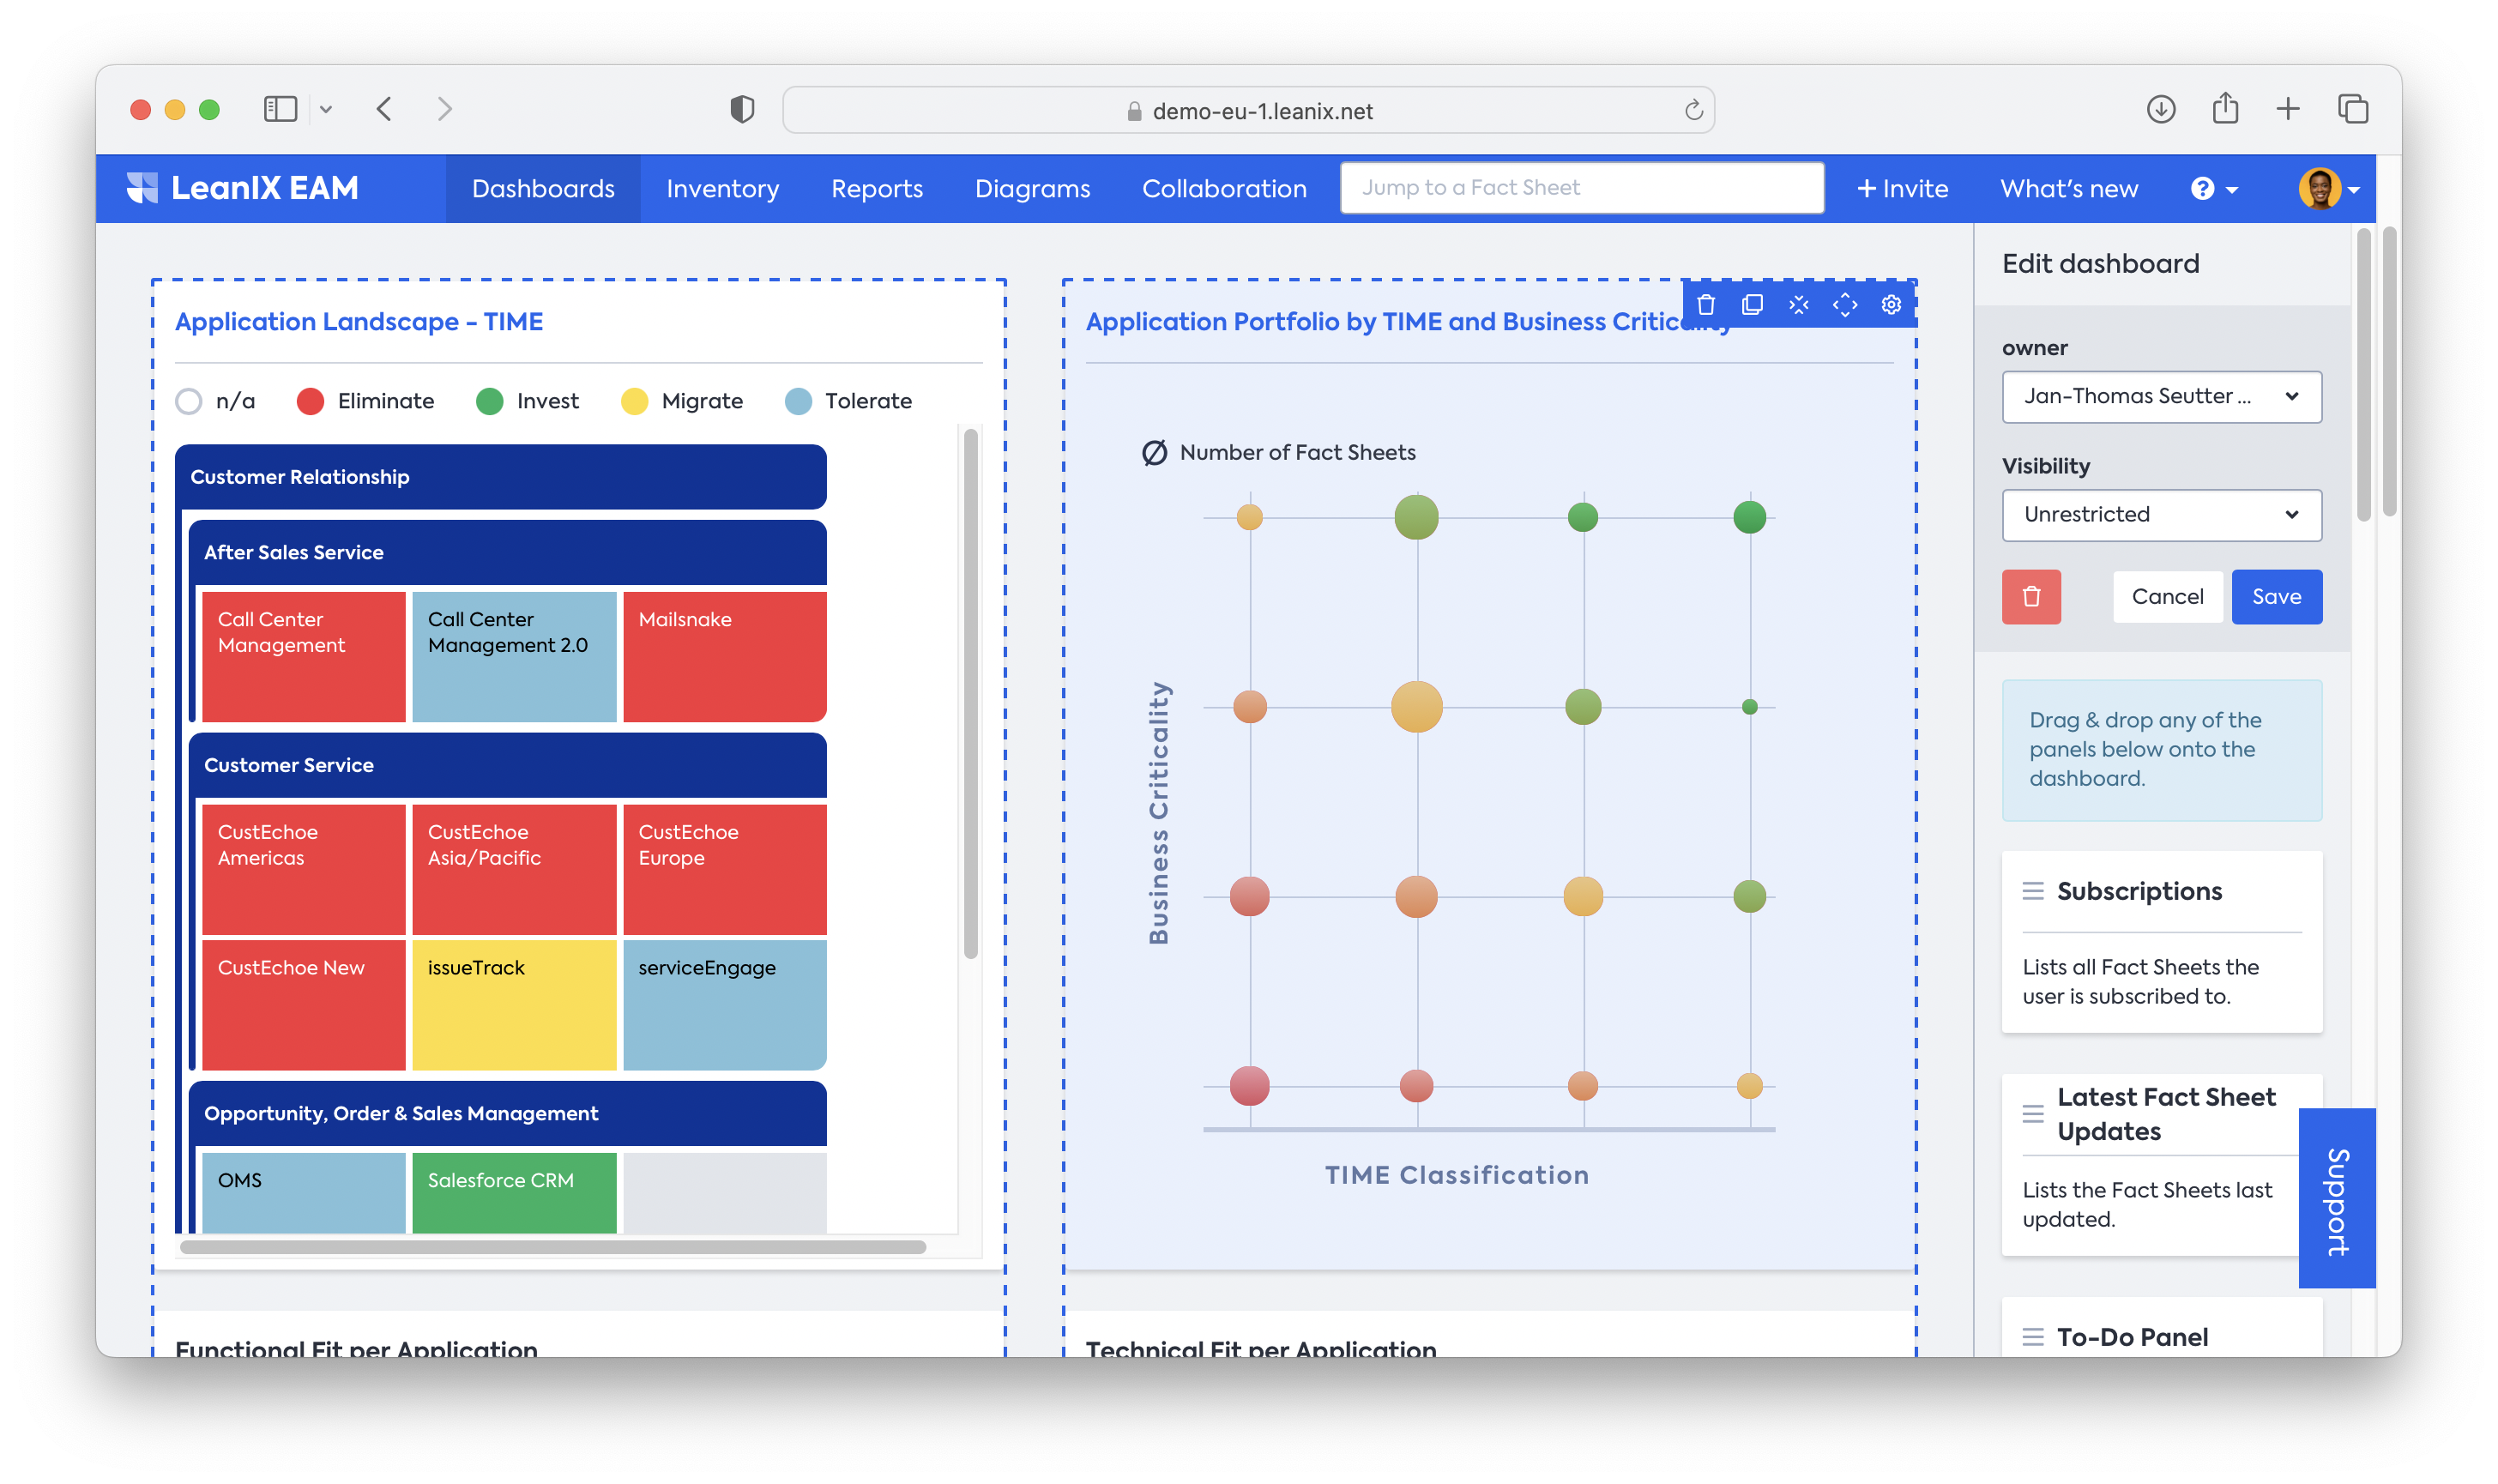Click the Jump to a Fact Sheet field
This screenshot has height=1484, width=2498.
pos(1581,188)
